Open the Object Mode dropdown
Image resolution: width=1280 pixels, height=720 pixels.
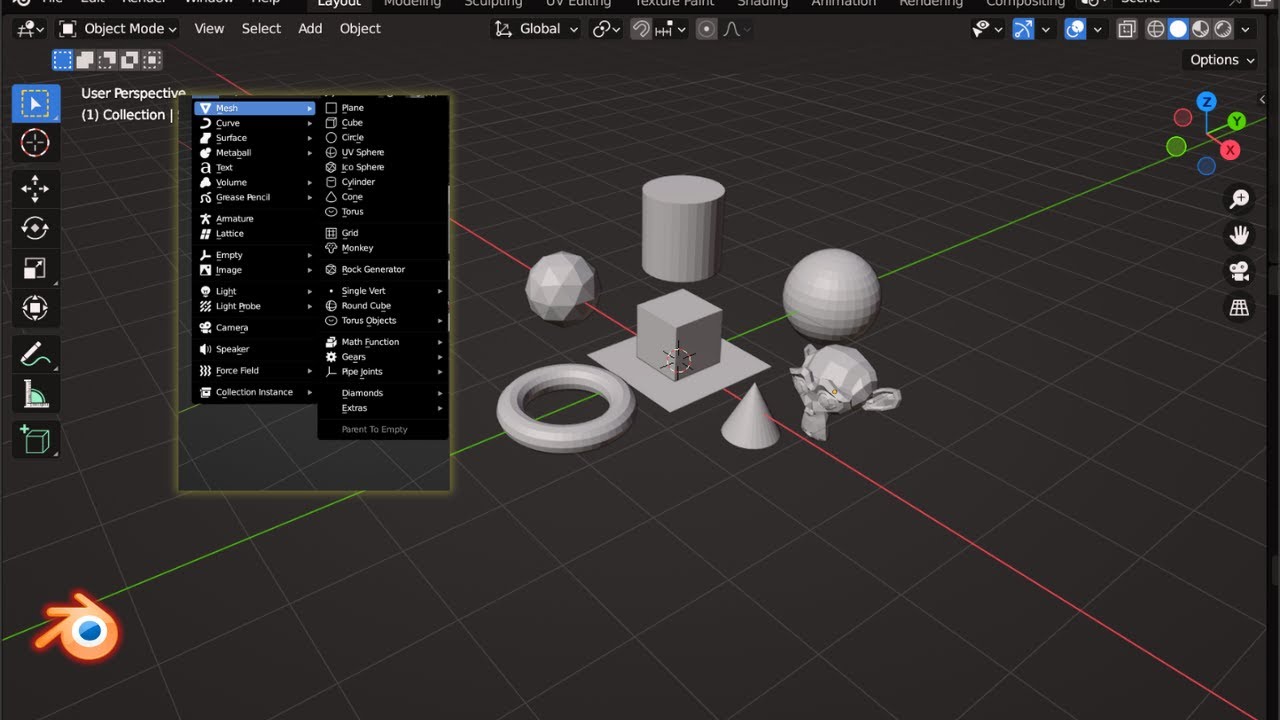tap(118, 29)
